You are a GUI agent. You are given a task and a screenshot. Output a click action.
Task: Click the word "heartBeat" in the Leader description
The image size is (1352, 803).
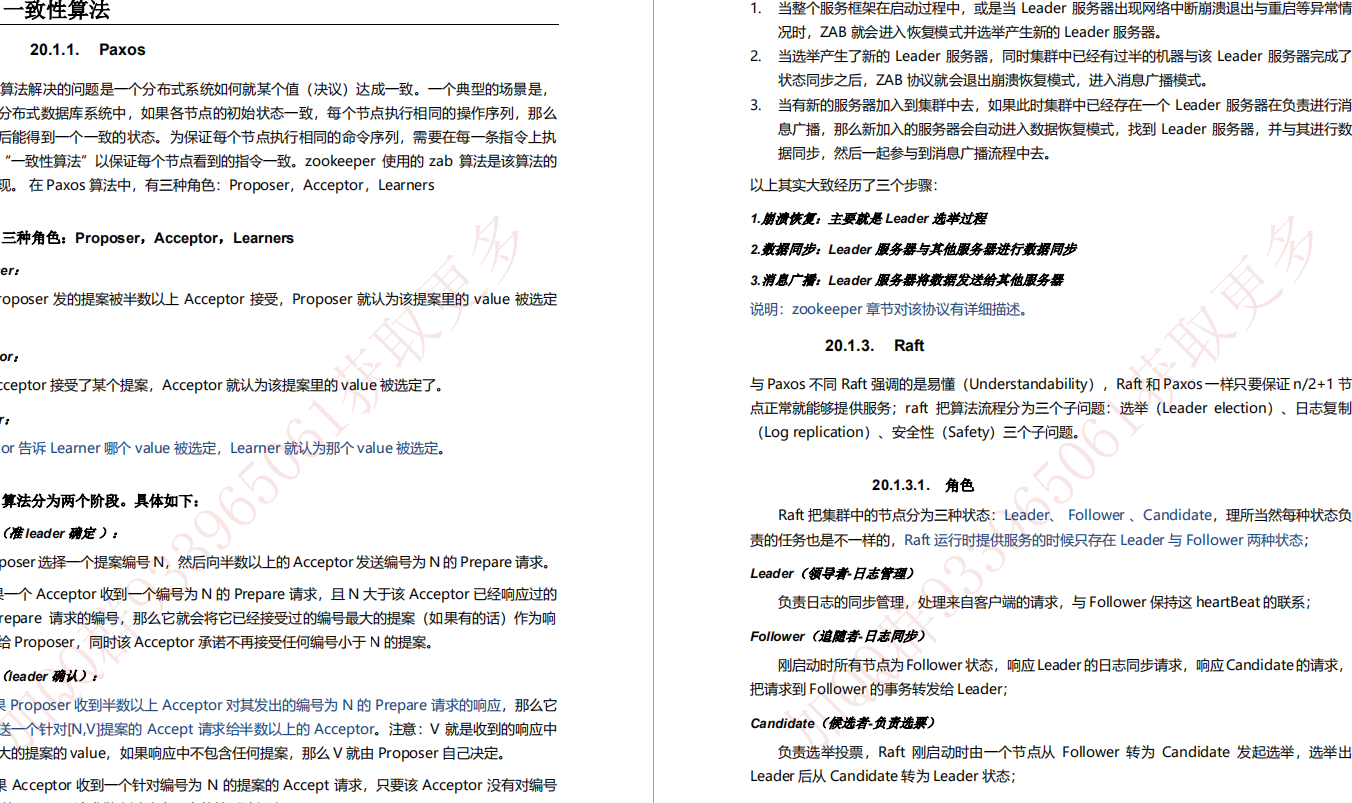point(1228,602)
